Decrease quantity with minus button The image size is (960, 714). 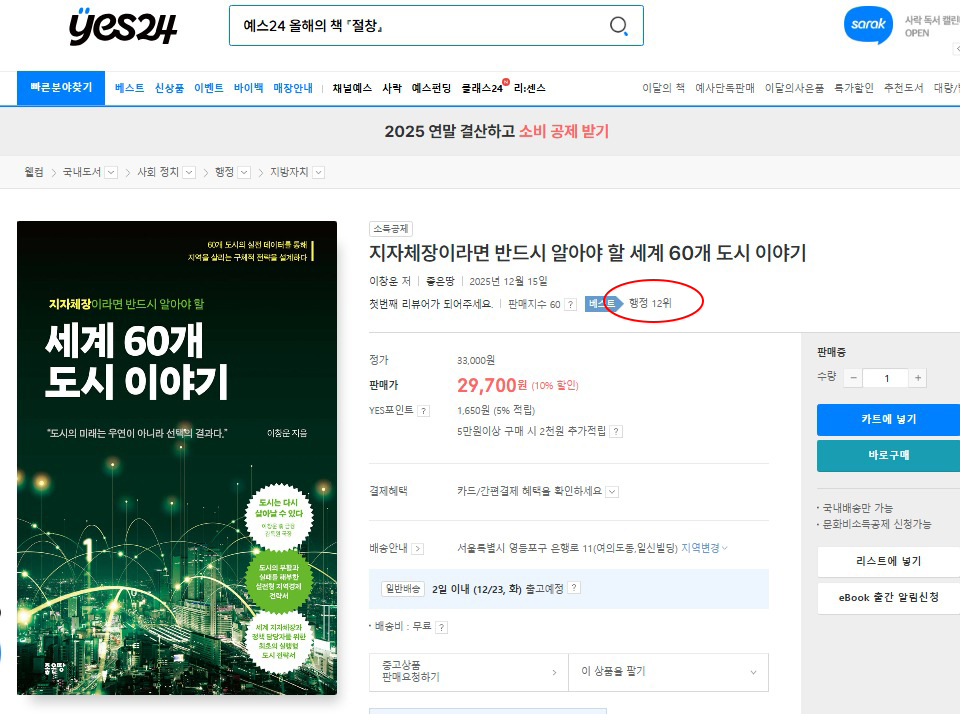(853, 378)
